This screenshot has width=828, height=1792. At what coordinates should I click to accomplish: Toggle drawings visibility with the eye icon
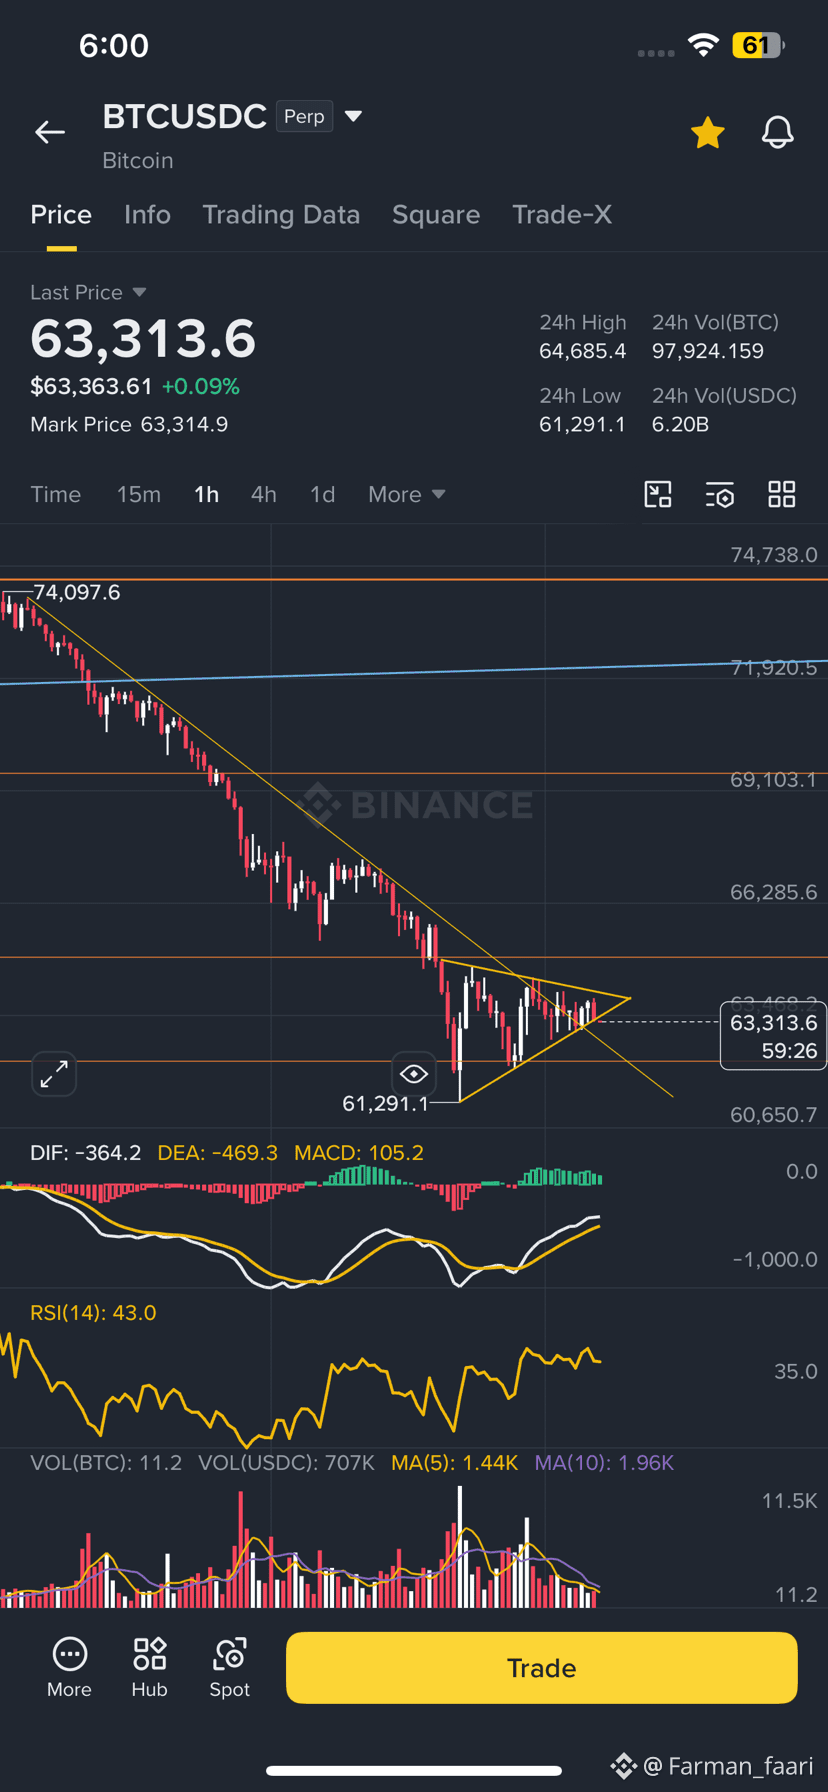tap(413, 1074)
